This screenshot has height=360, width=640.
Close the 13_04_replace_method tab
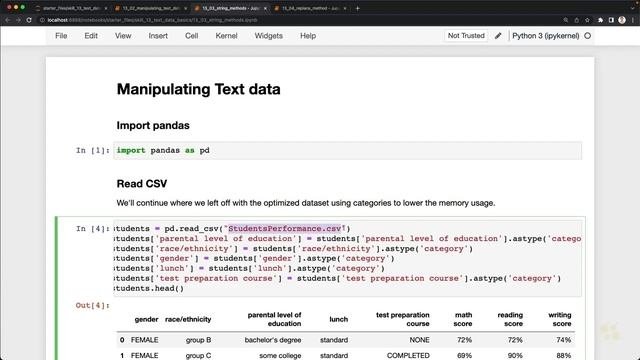pyautogui.click(x=345, y=8)
